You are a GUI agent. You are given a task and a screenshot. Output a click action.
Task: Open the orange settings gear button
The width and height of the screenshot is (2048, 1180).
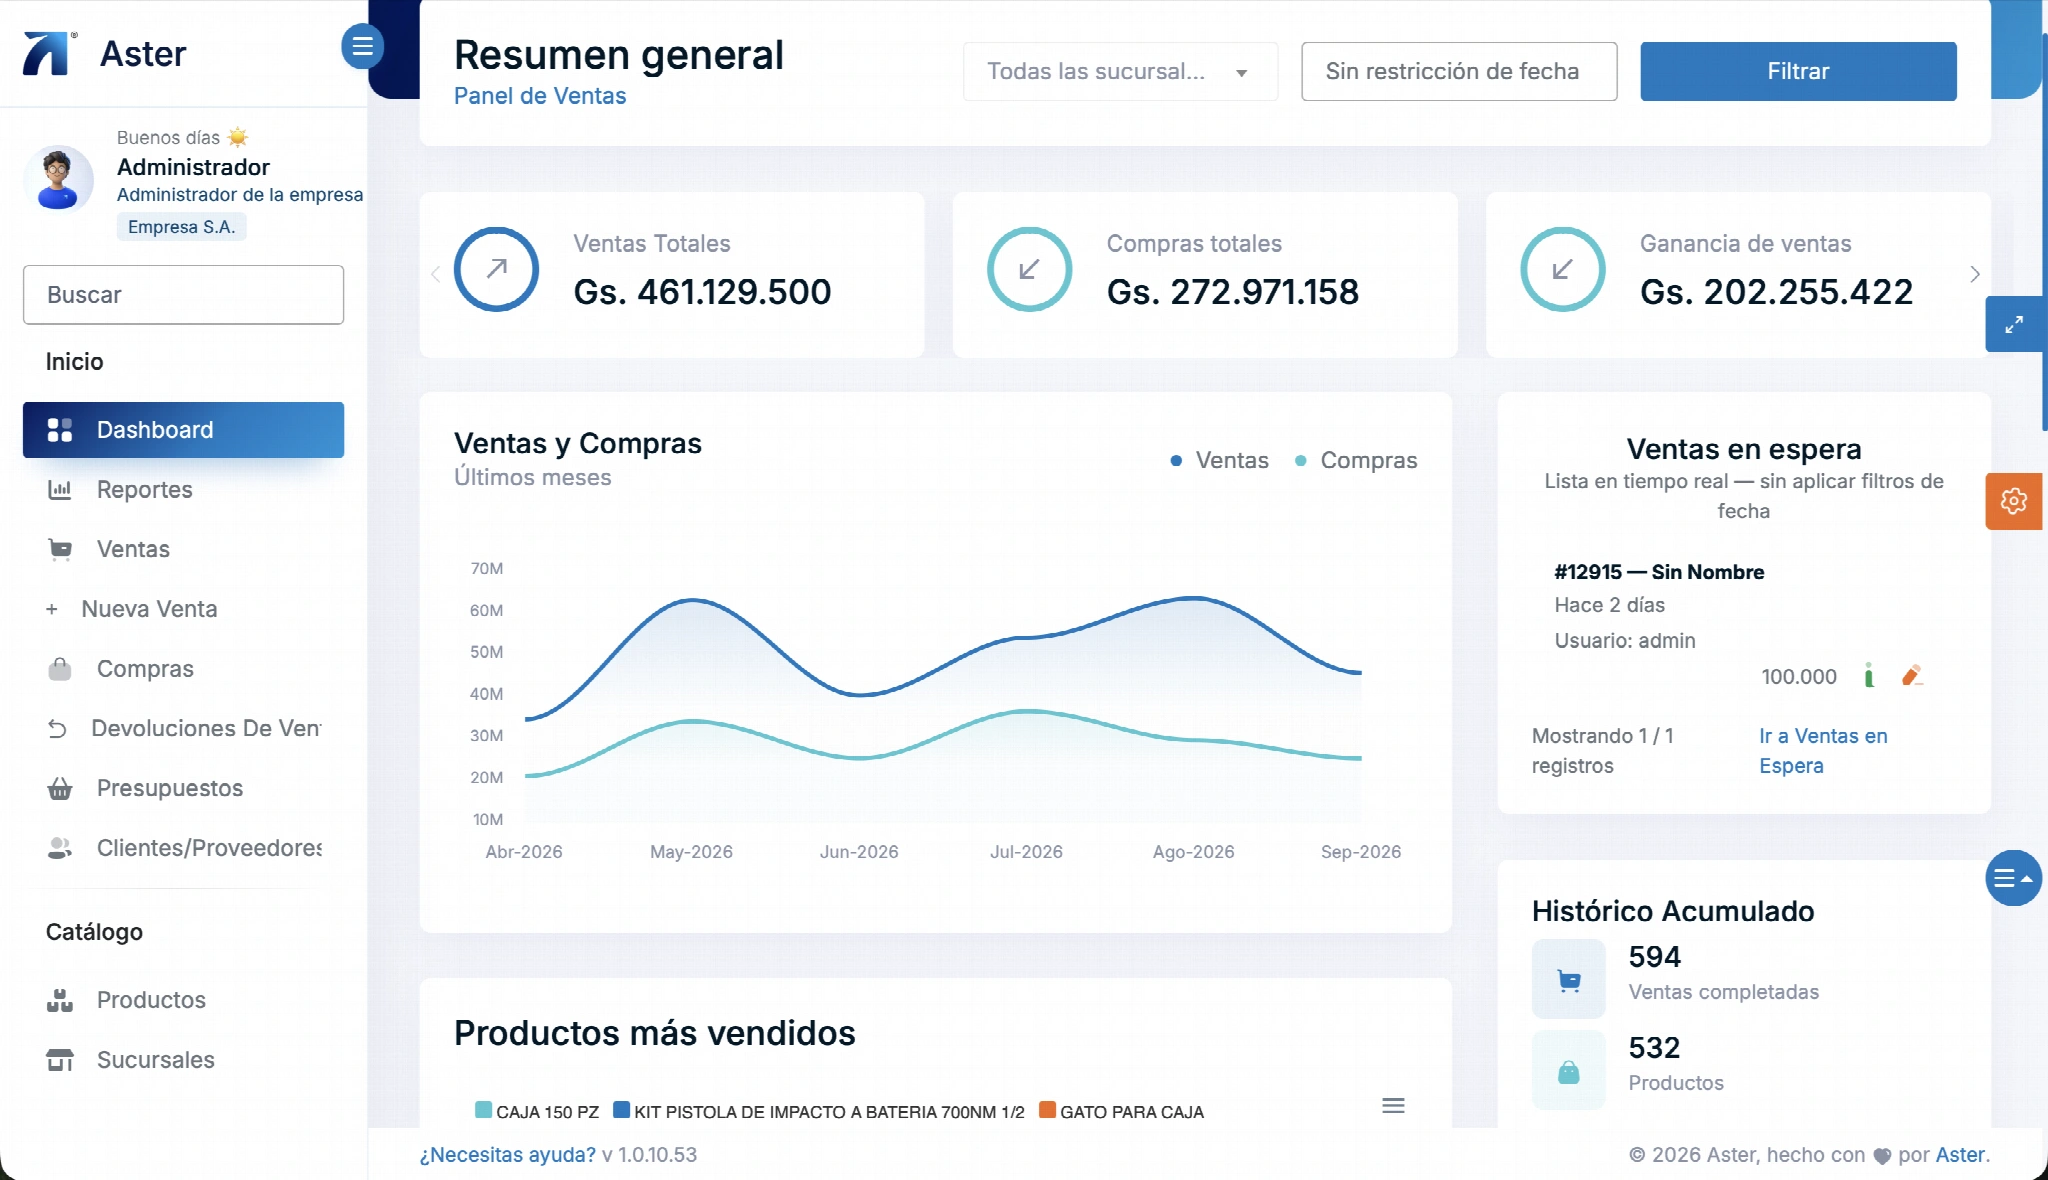pyautogui.click(x=2014, y=501)
